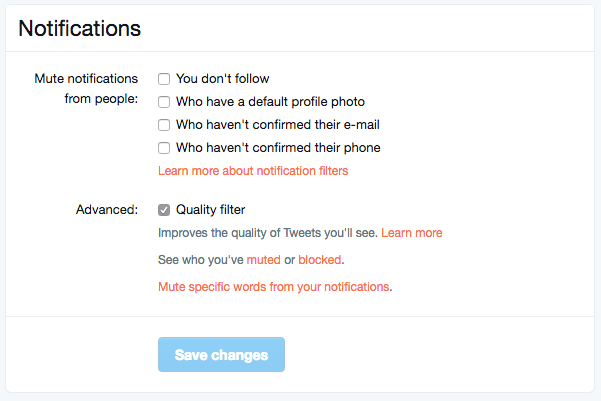Image resolution: width=601 pixels, height=401 pixels.
Task: Check the unconfirmed e-mail mute checkbox
Action: pos(164,125)
